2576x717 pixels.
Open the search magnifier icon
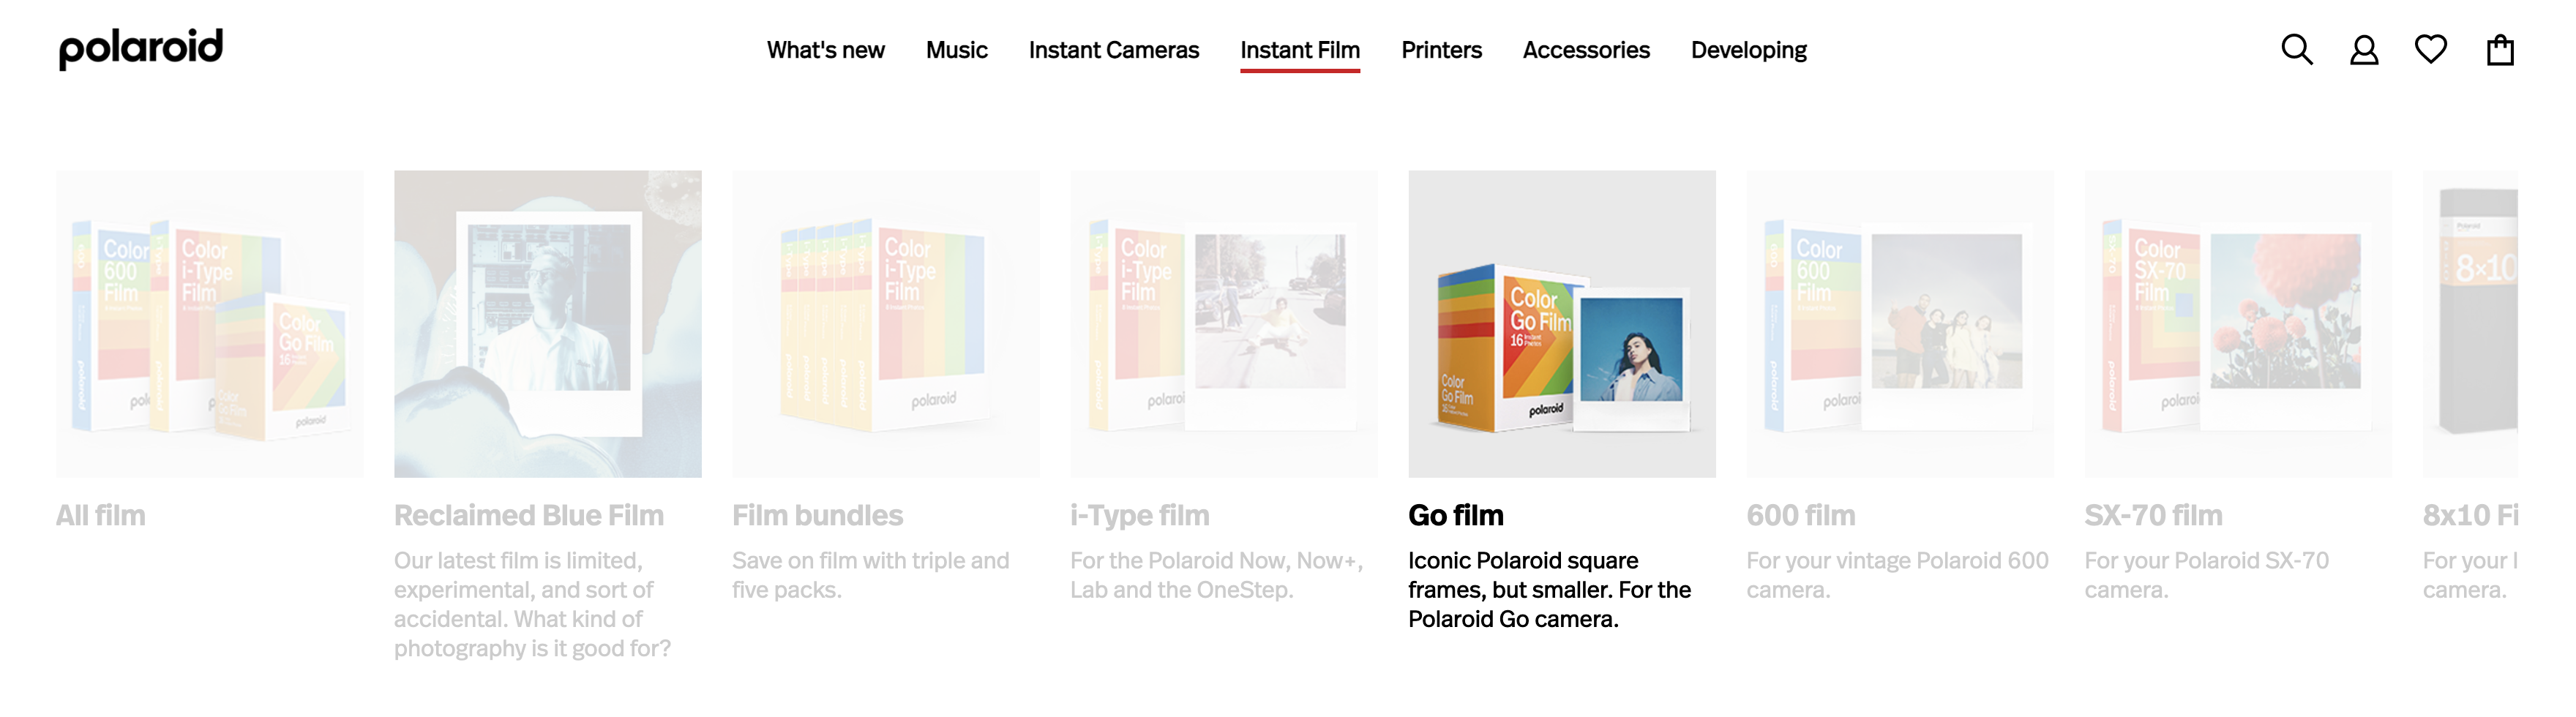[2296, 50]
